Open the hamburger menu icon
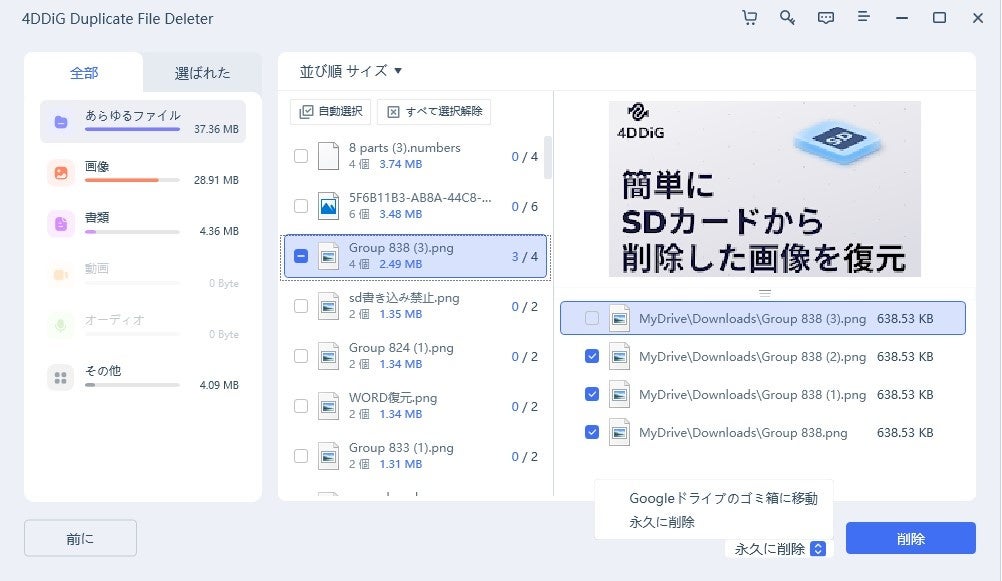This screenshot has height=581, width=1002. (863, 17)
